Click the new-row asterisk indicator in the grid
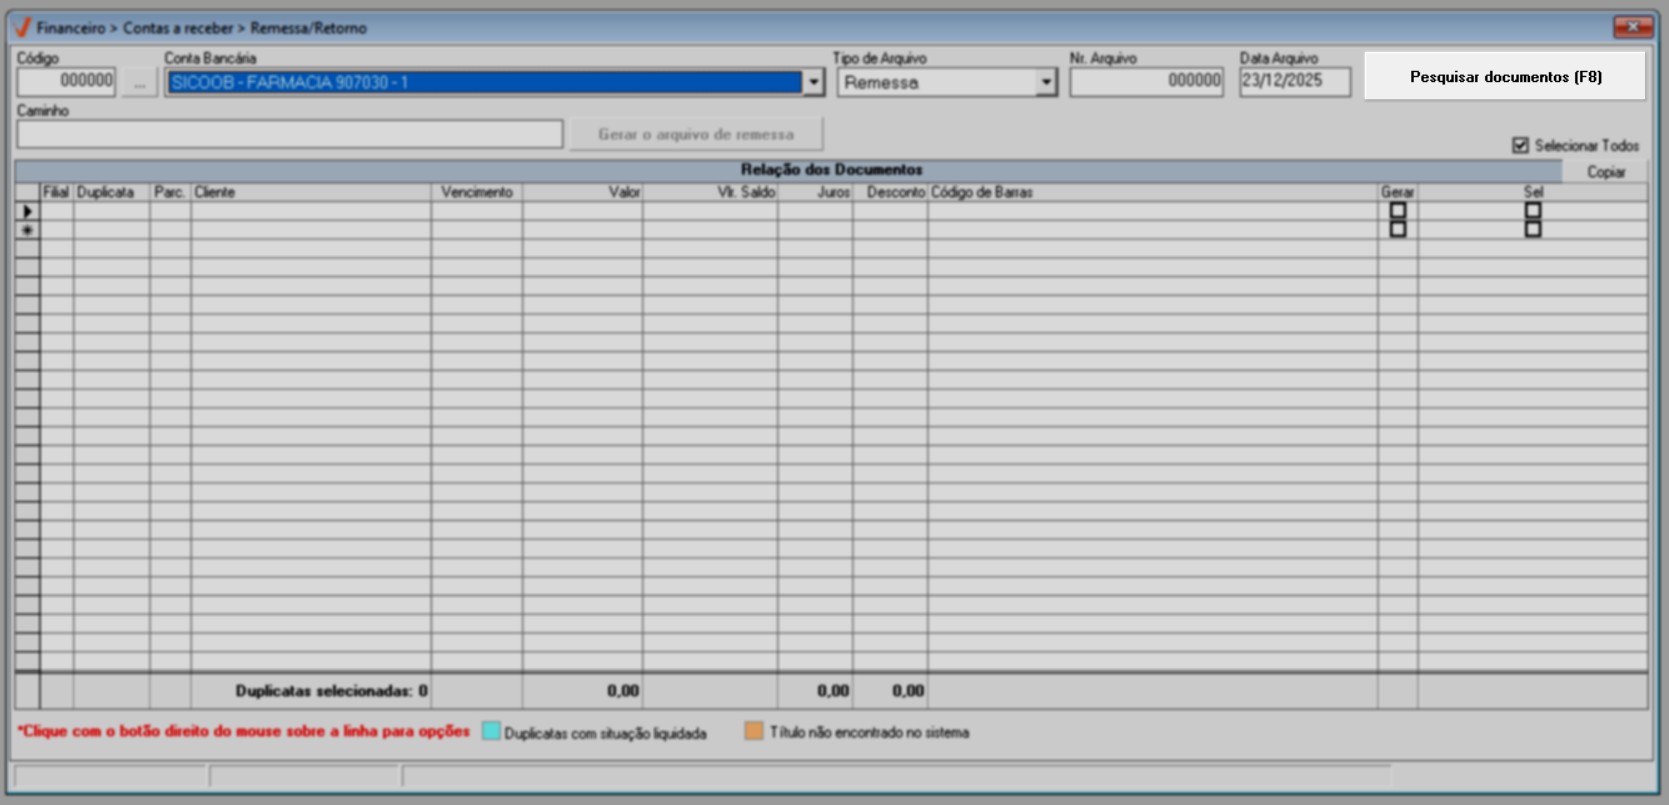Image resolution: width=1669 pixels, height=805 pixels. (27, 230)
